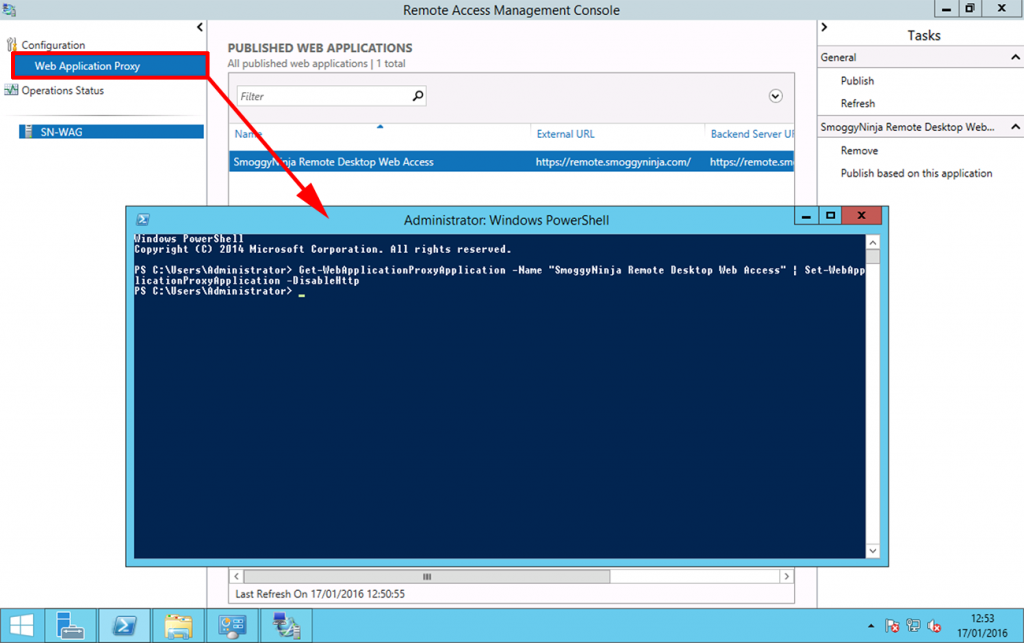The height and width of the screenshot is (643, 1024).
Task: Open File Explorer from taskbar
Action: point(178,627)
